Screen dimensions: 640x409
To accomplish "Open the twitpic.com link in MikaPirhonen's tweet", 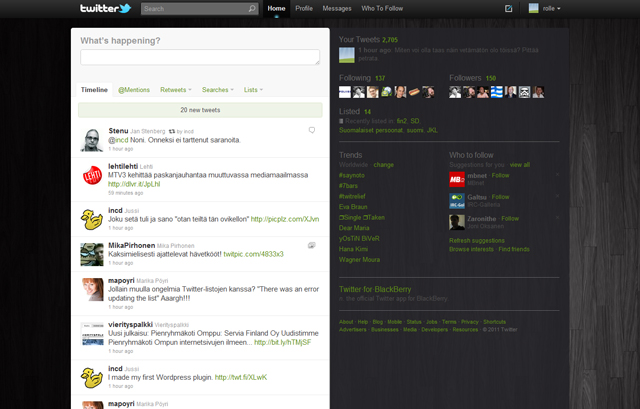I will (x=253, y=254).
